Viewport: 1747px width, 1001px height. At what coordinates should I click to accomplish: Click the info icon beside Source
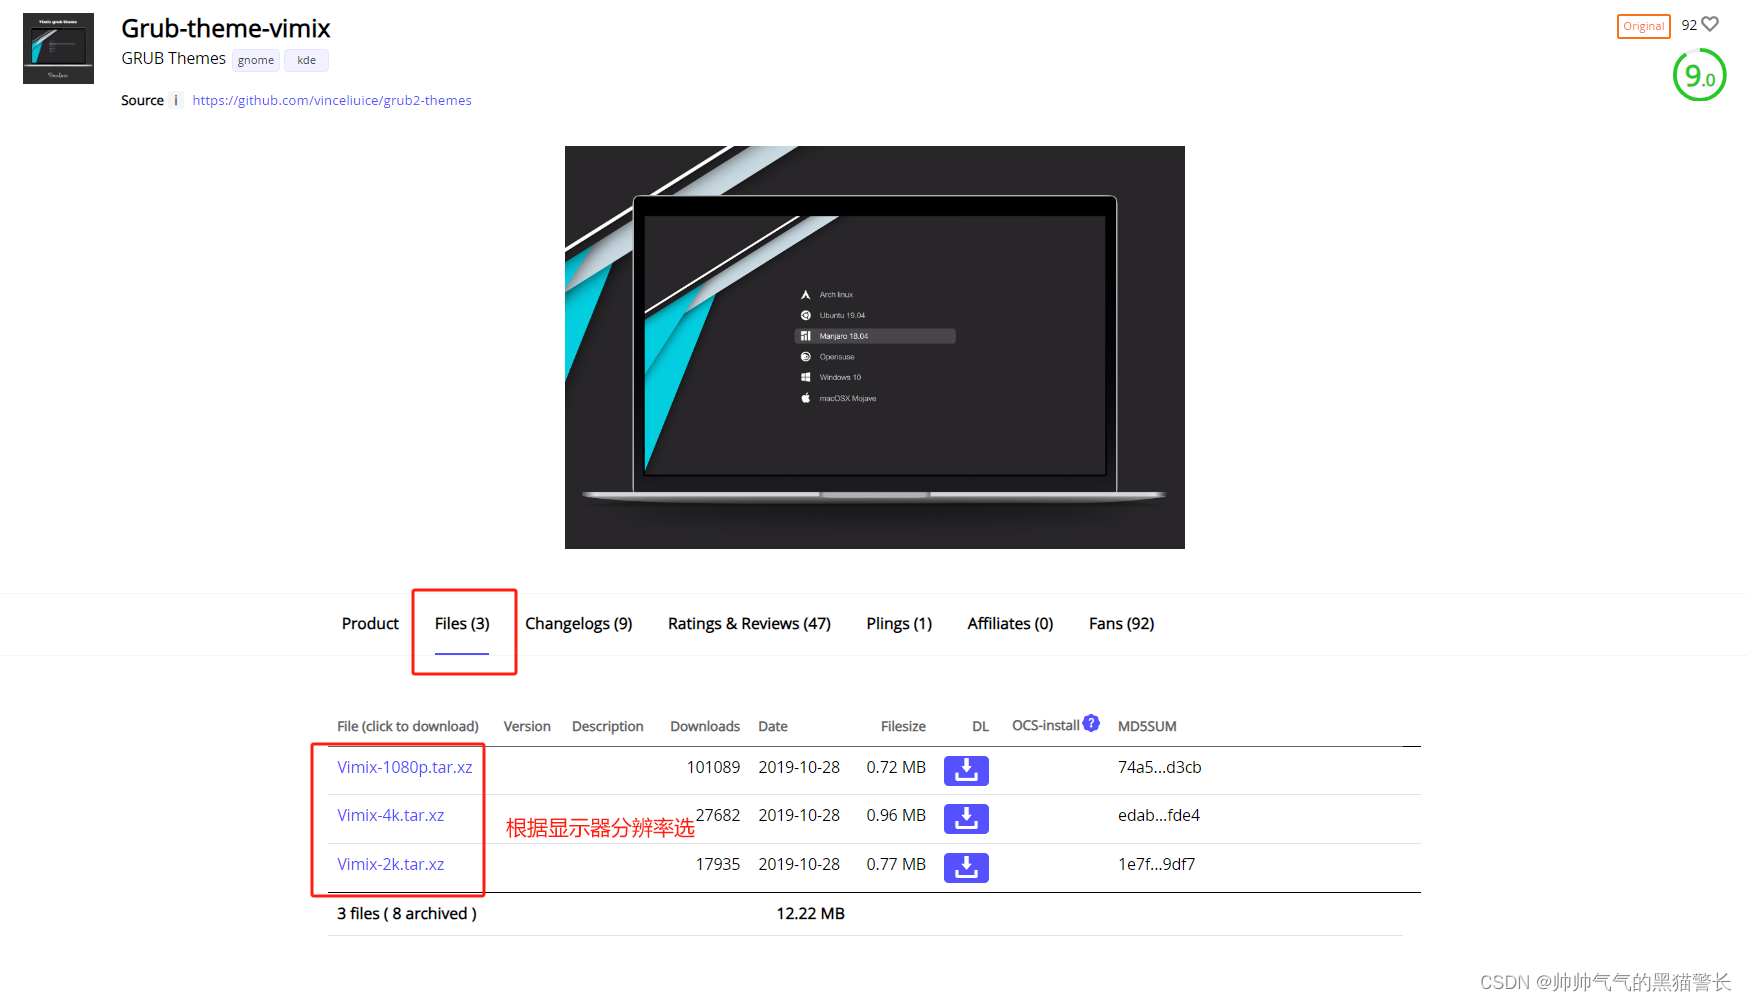click(176, 100)
